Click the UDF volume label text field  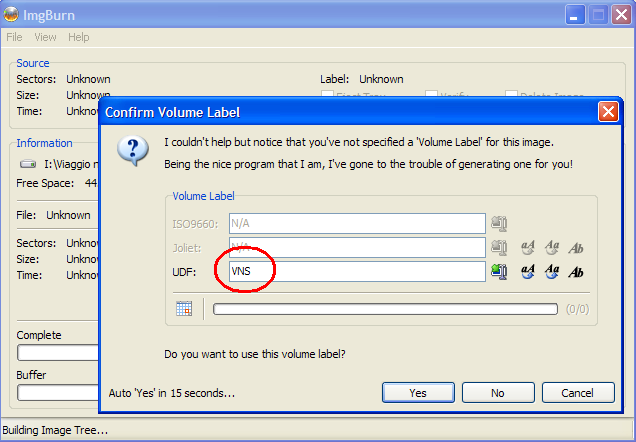pyautogui.click(x=357, y=271)
